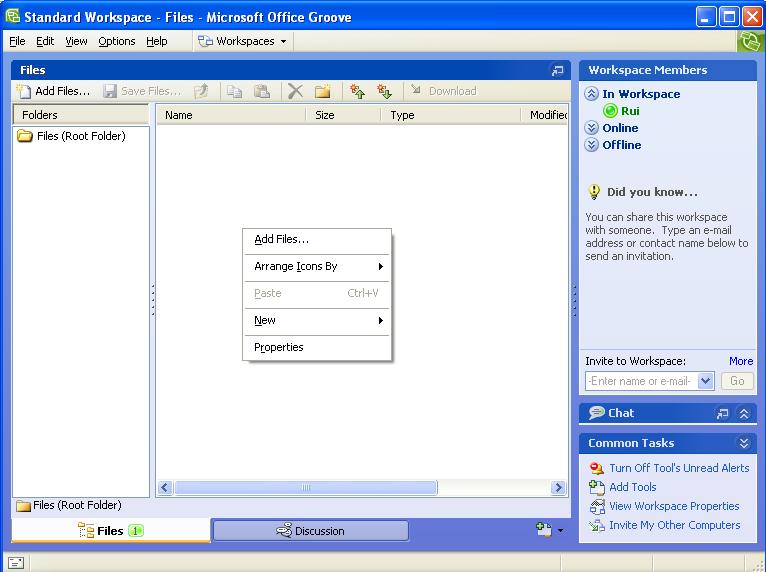The image size is (766, 572).
Task: Click the Folders pane header
Action: [x=81, y=115]
